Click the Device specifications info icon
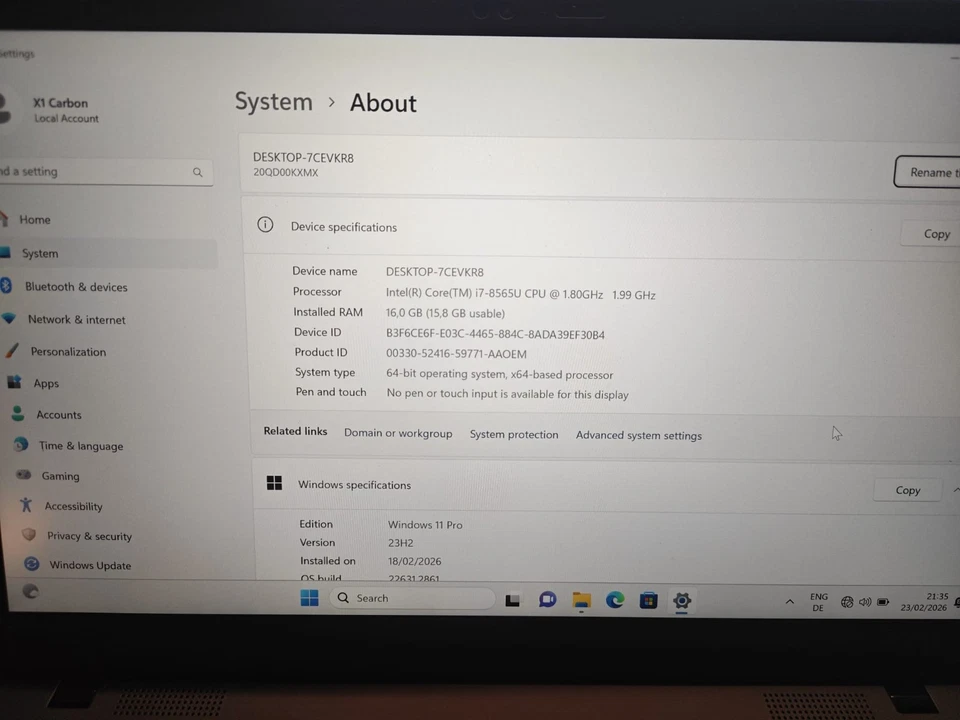The height and width of the screenshot is (720, 960). pyautogui.click(x=265, y=225)
